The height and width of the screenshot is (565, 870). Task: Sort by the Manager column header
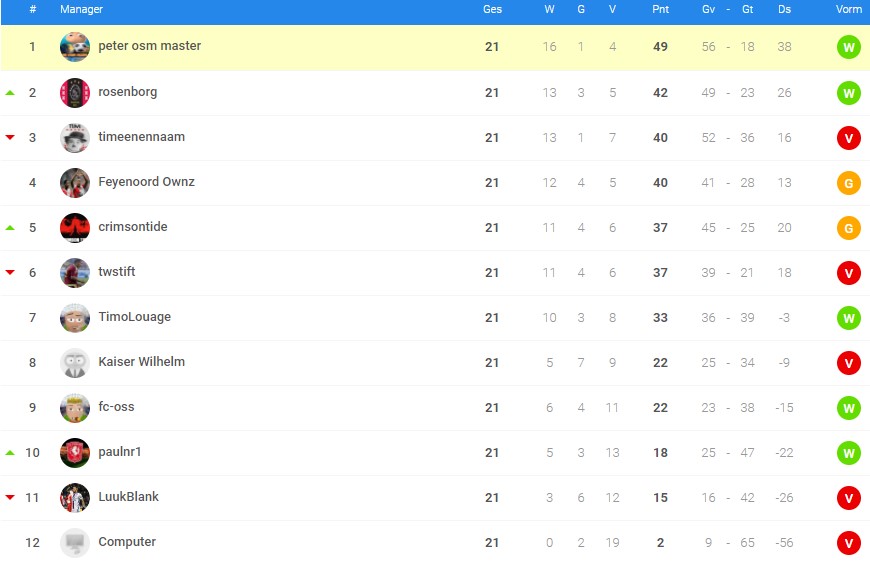[82, 9]
